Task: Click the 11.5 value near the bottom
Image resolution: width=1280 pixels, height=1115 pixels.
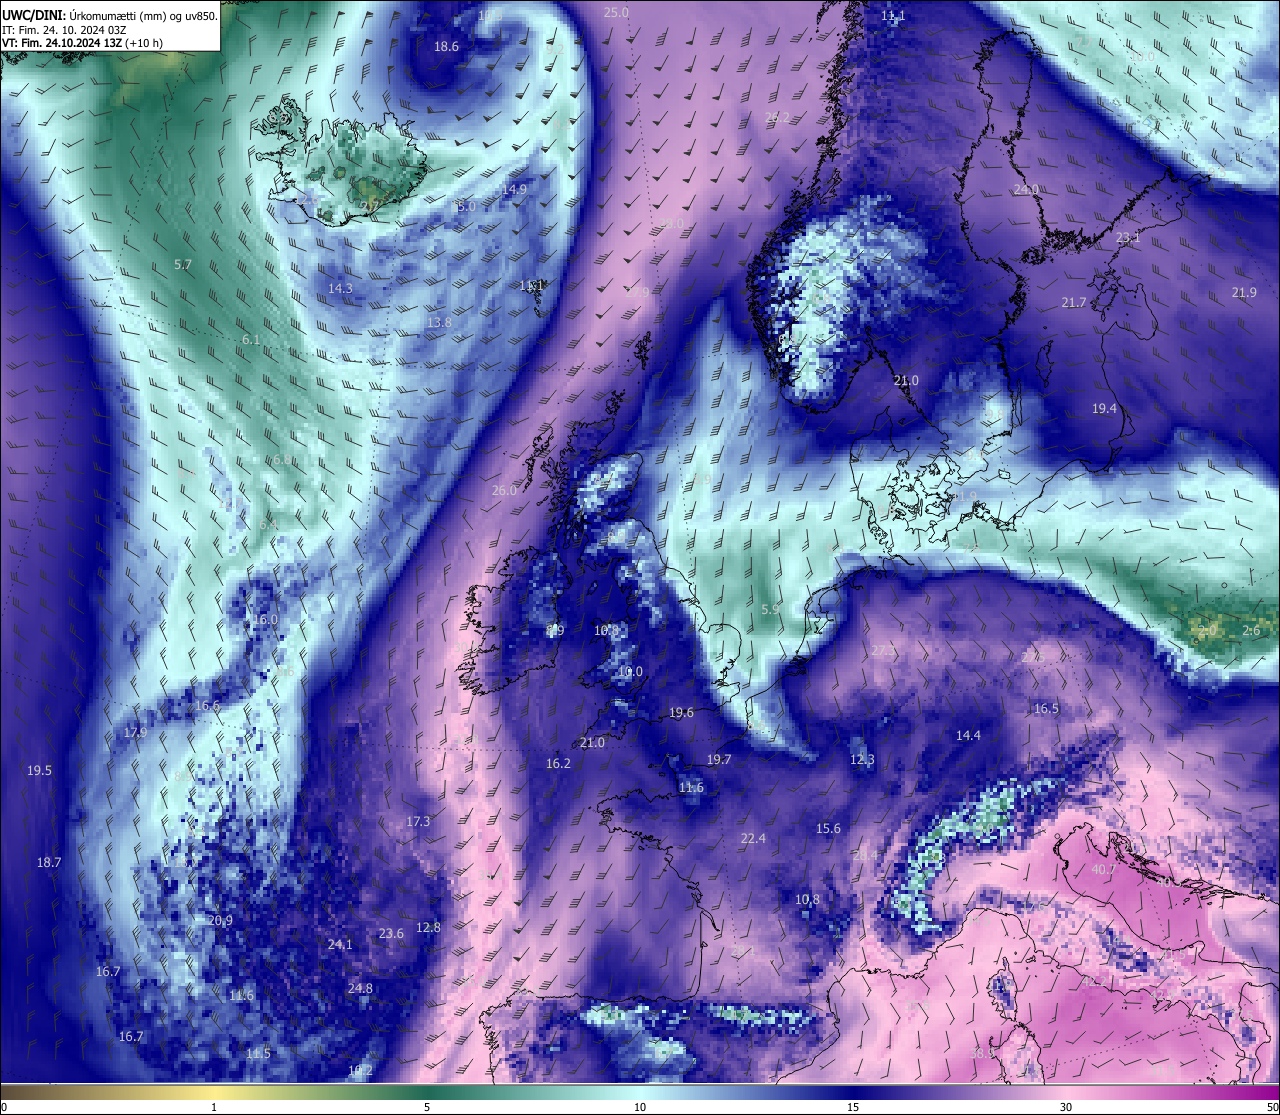Action: point(258,1053)
